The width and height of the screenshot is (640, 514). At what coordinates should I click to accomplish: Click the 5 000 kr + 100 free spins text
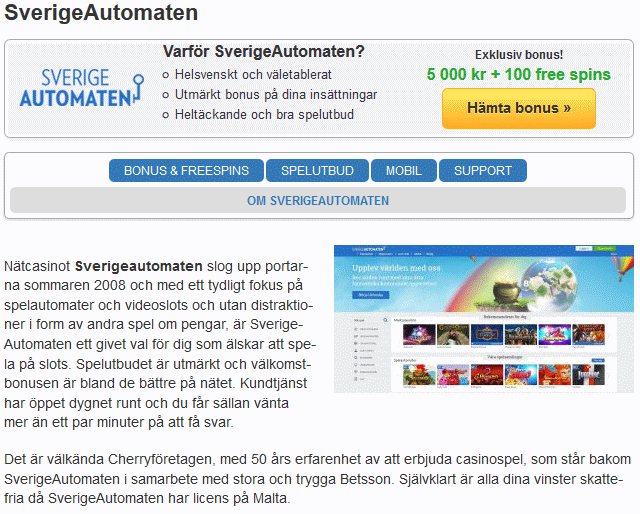(x=518, y=74)
